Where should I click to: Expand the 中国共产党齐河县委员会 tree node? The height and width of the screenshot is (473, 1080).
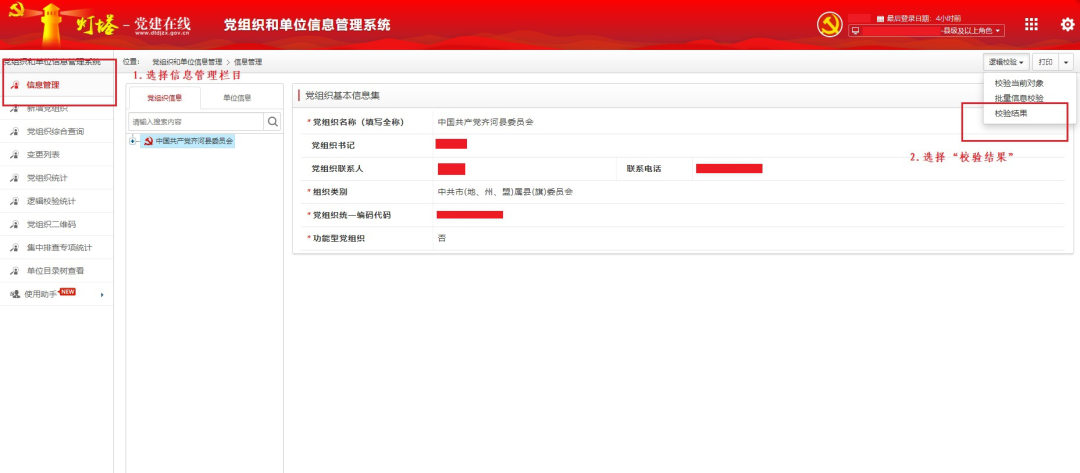click(133, 141)
